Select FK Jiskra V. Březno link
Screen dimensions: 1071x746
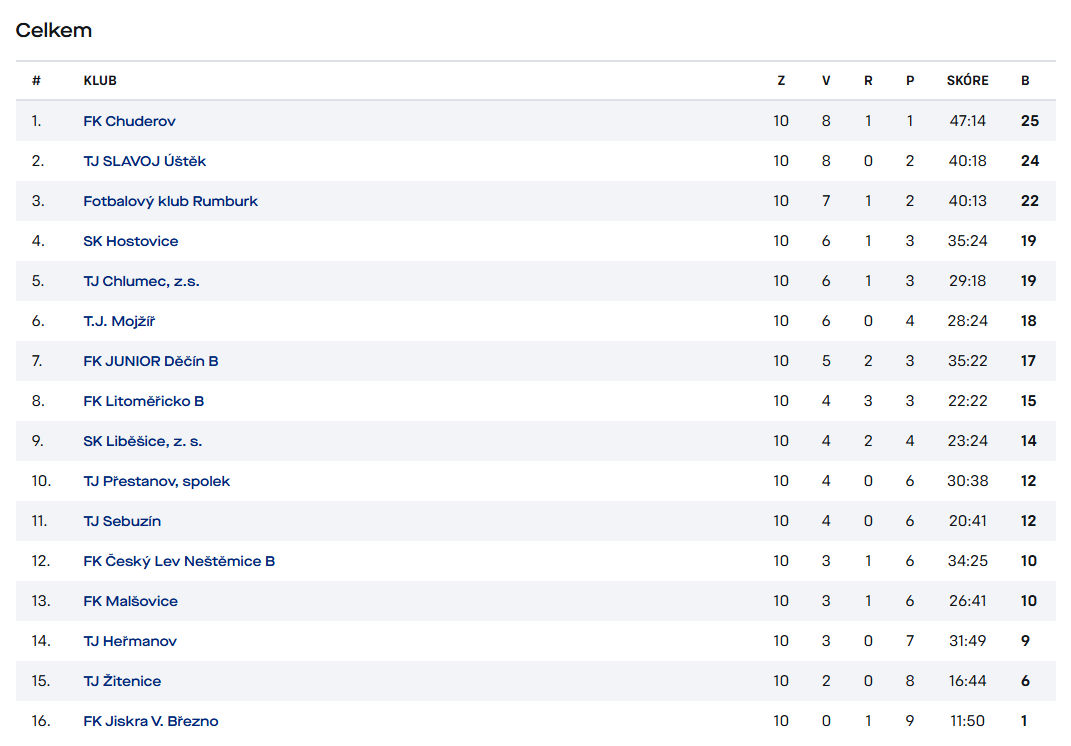coord(150,721)
